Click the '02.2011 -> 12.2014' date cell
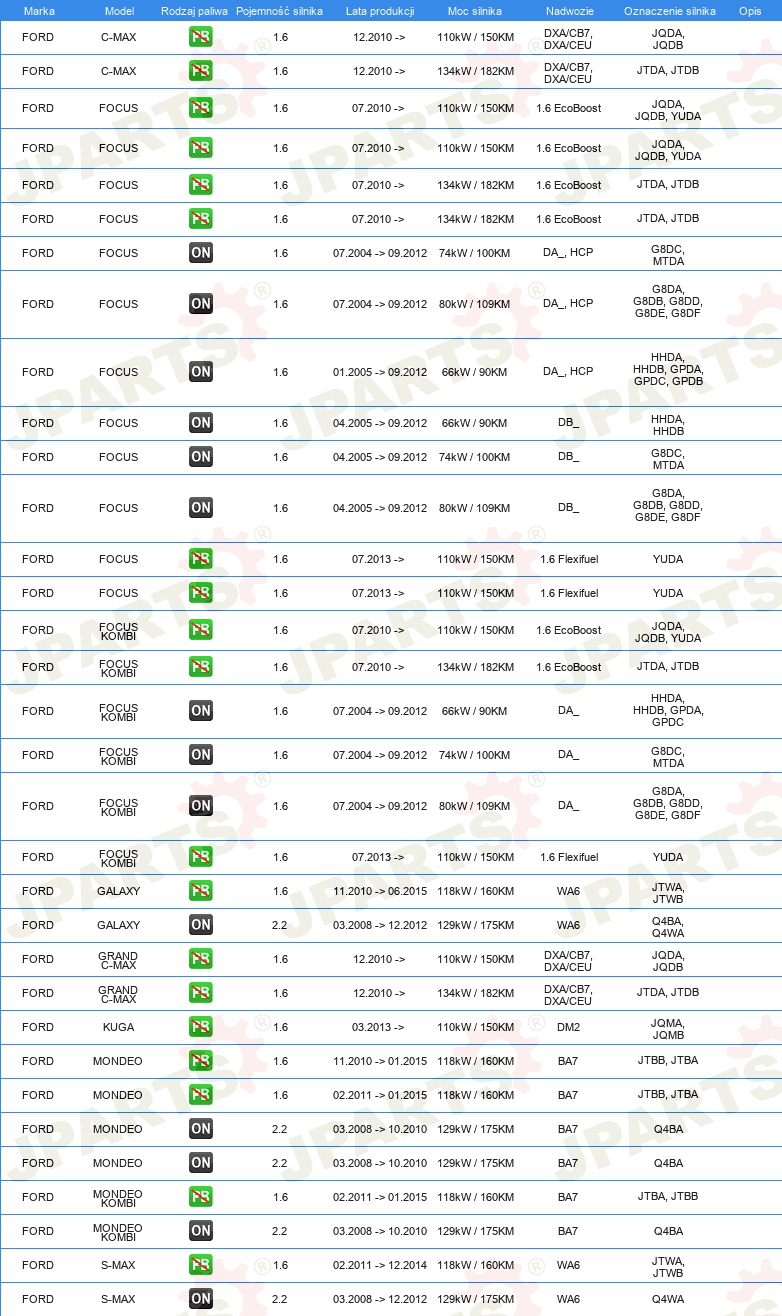Screen dimensions: 782x1316 click(380, 1265)
